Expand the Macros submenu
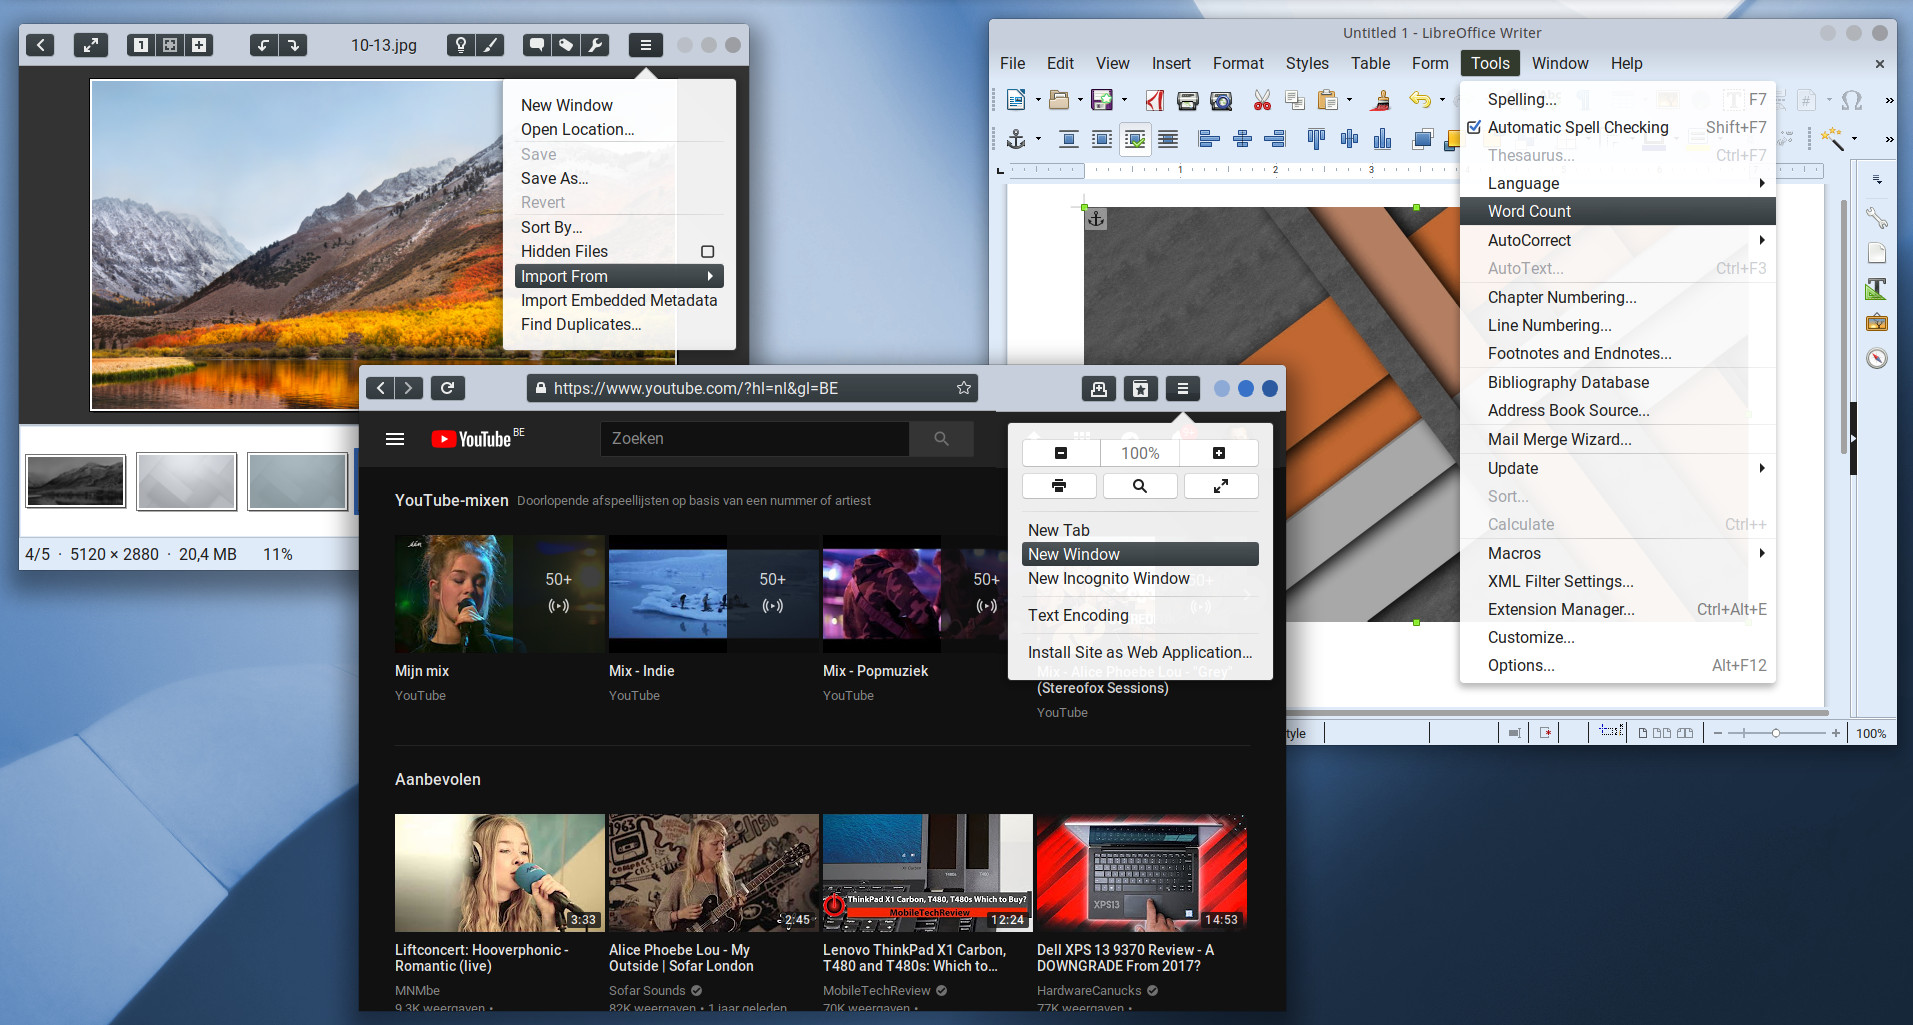 pyautogui.click(x=1617, y=553)
